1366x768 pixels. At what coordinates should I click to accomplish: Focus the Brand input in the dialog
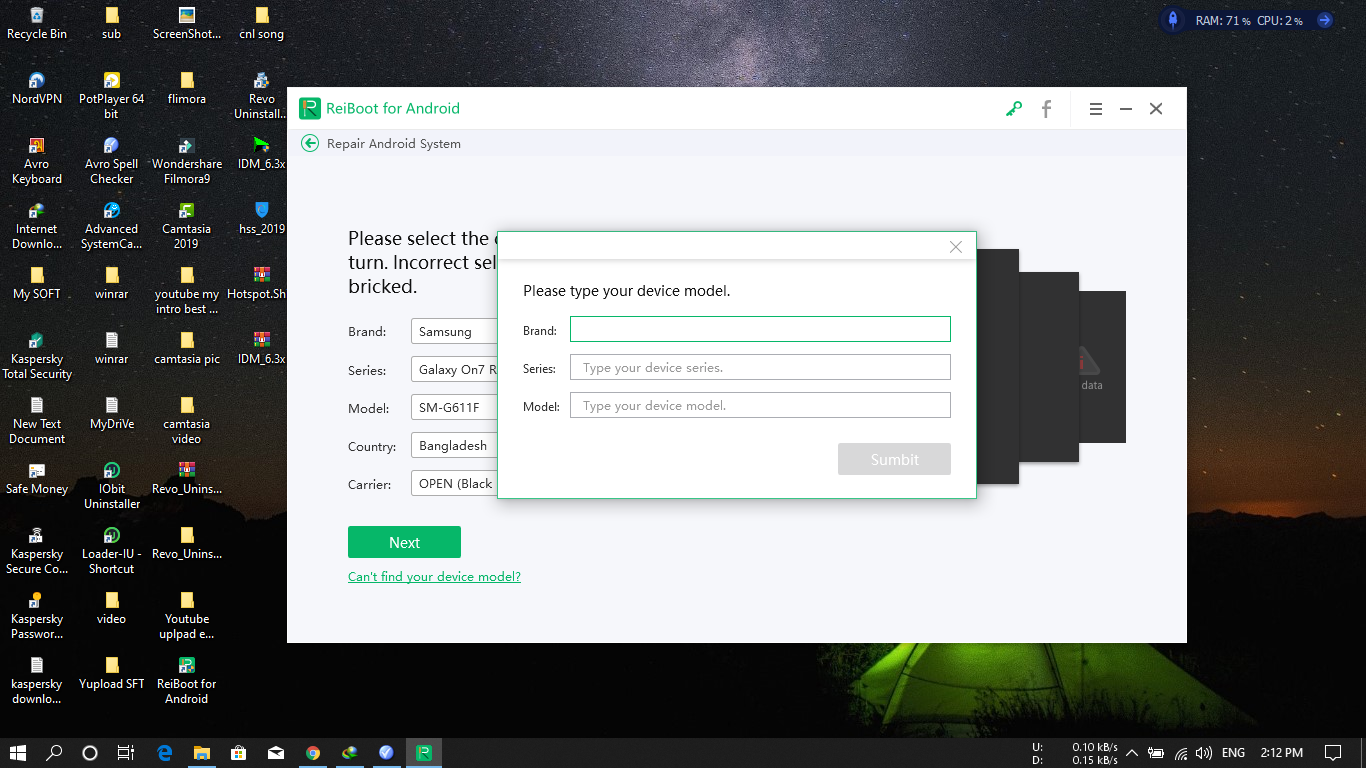(760, 329)
